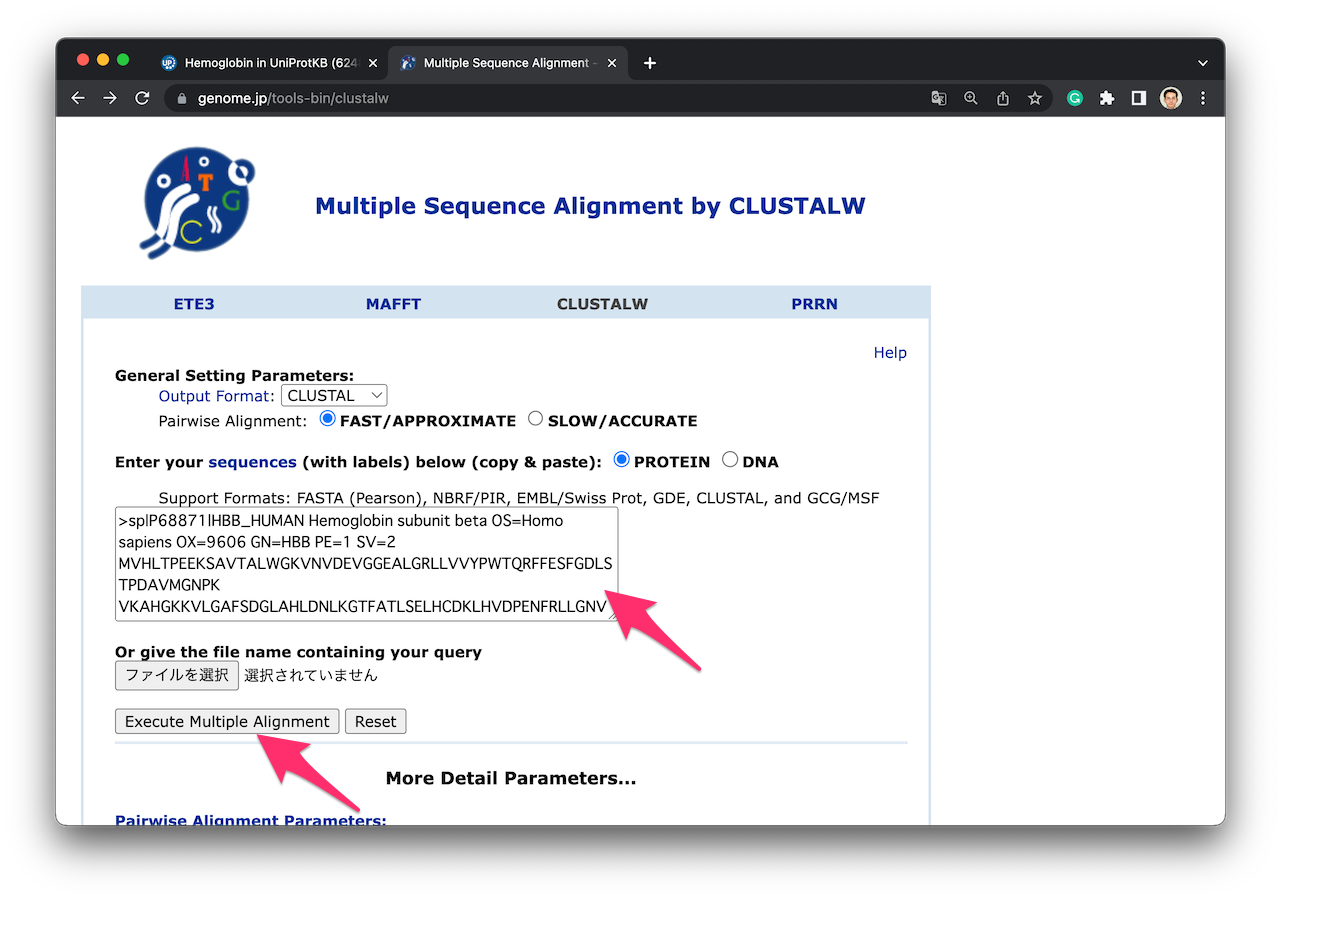Execute the multiple alignment
1322x940 pixels.
click(226, 720)
